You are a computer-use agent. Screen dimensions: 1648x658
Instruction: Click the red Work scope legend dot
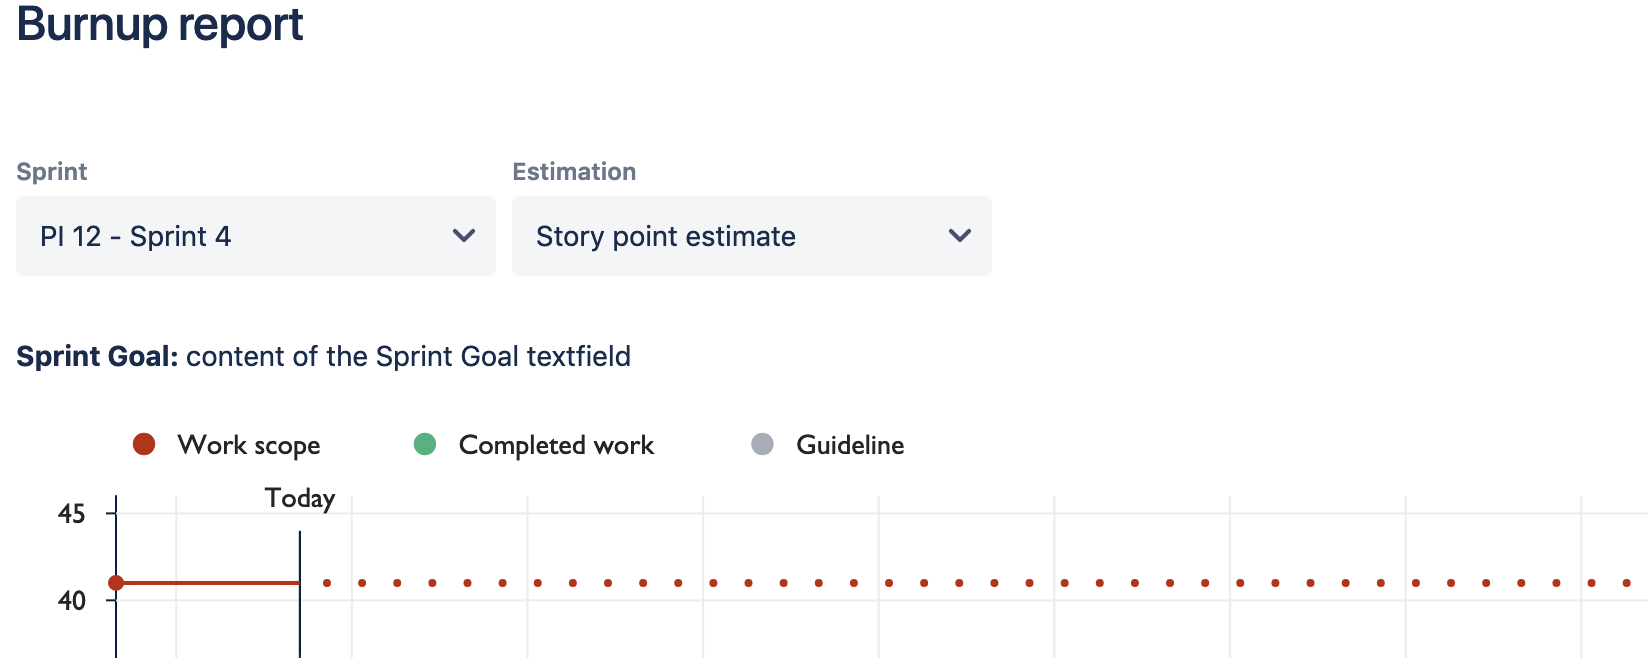(144, 444)
